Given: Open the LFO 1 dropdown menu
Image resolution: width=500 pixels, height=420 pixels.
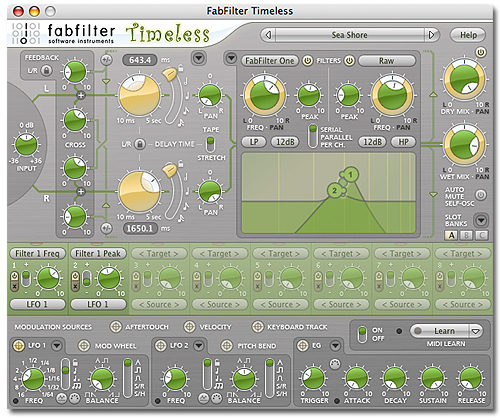Looking at the screenshot, I should click(57, 346).
